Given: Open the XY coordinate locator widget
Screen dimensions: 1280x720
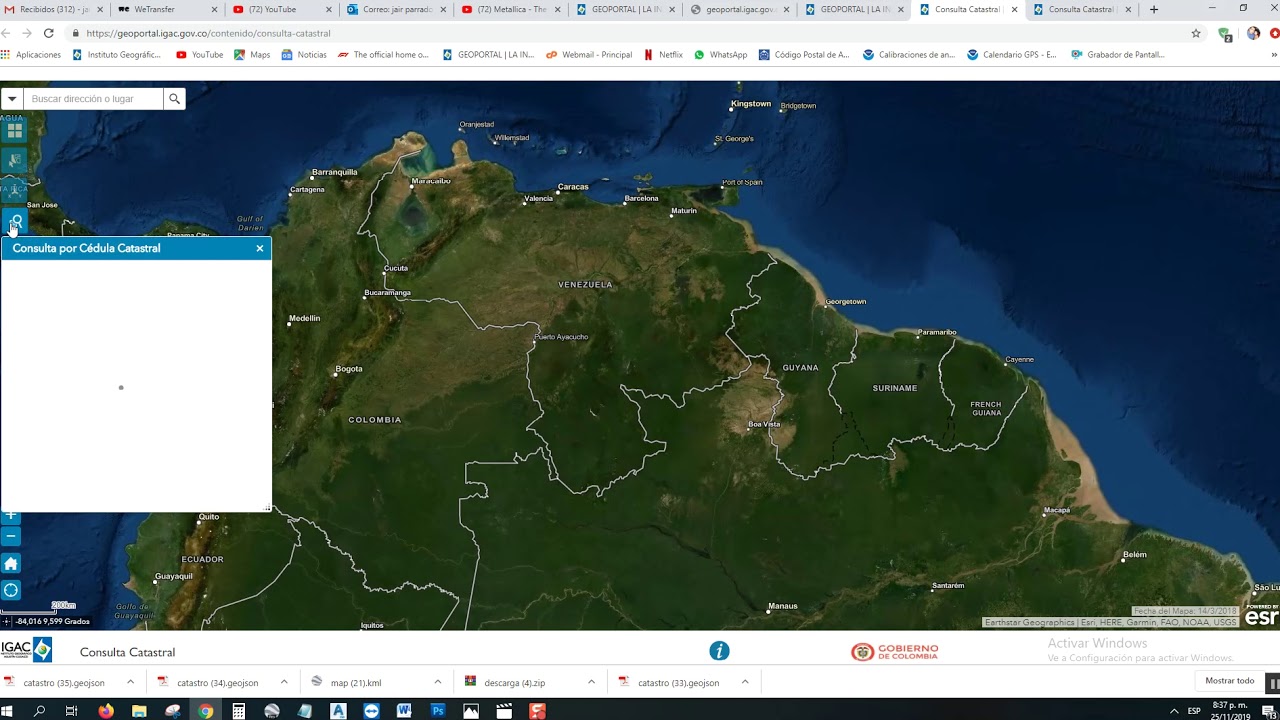Looking at the screenshot, I should point(14,190).
